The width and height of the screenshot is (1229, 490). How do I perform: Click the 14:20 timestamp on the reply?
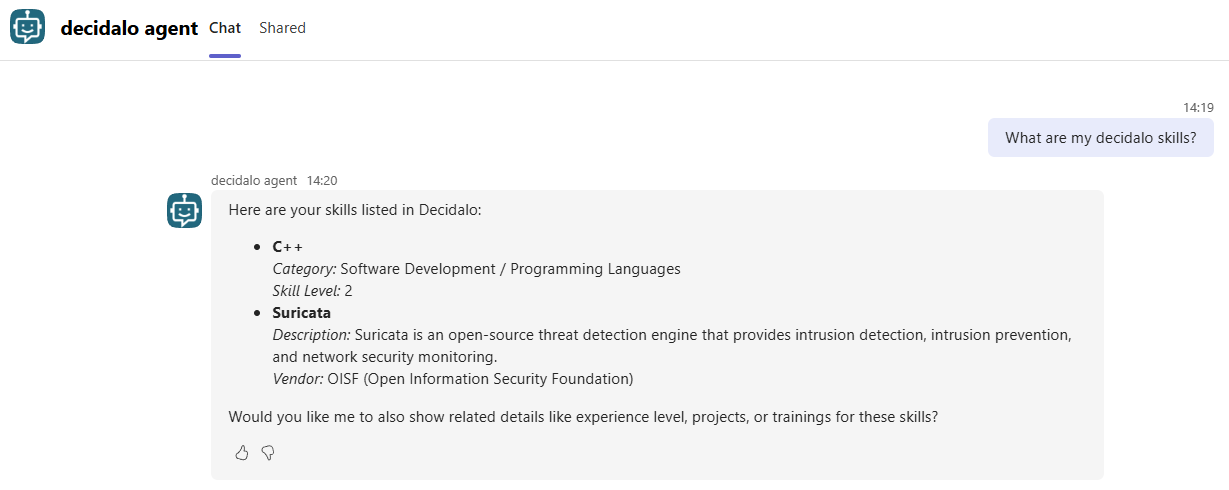click(x=322, y=181)
